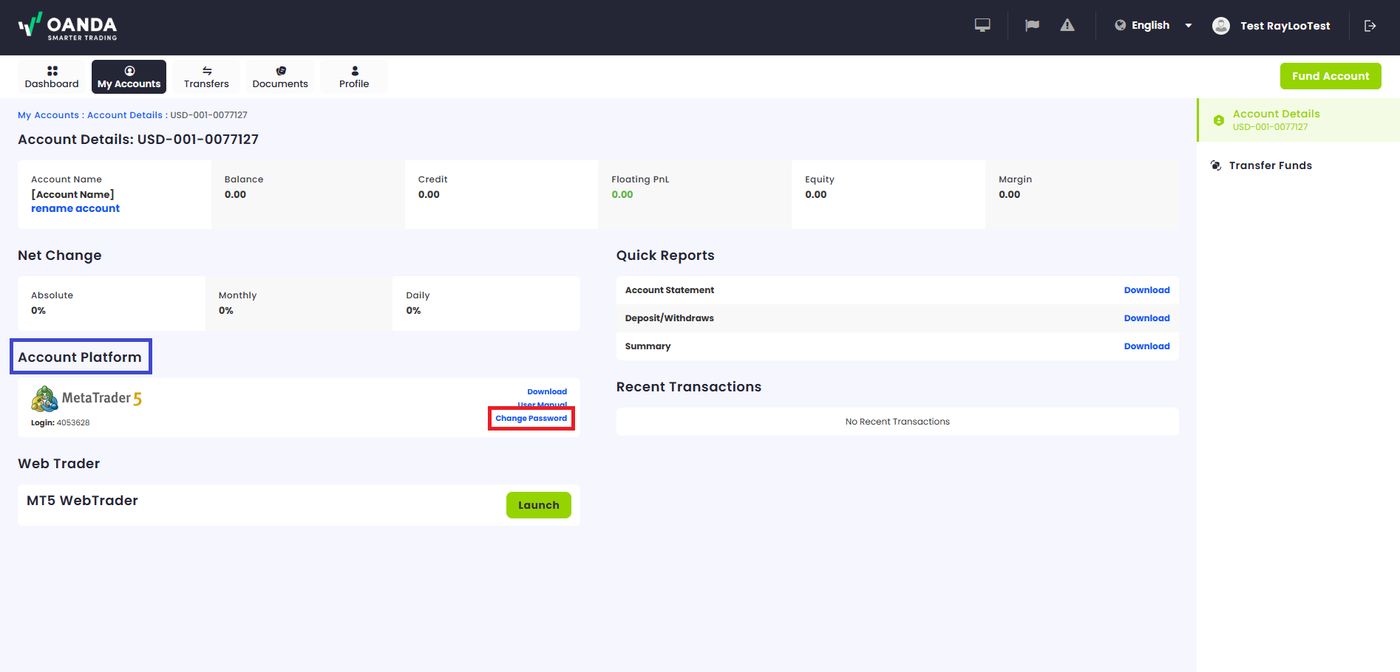This screenshot has height=672, width=1400.
Task: Download the Account Statement report
Action: coord(1147,290)
